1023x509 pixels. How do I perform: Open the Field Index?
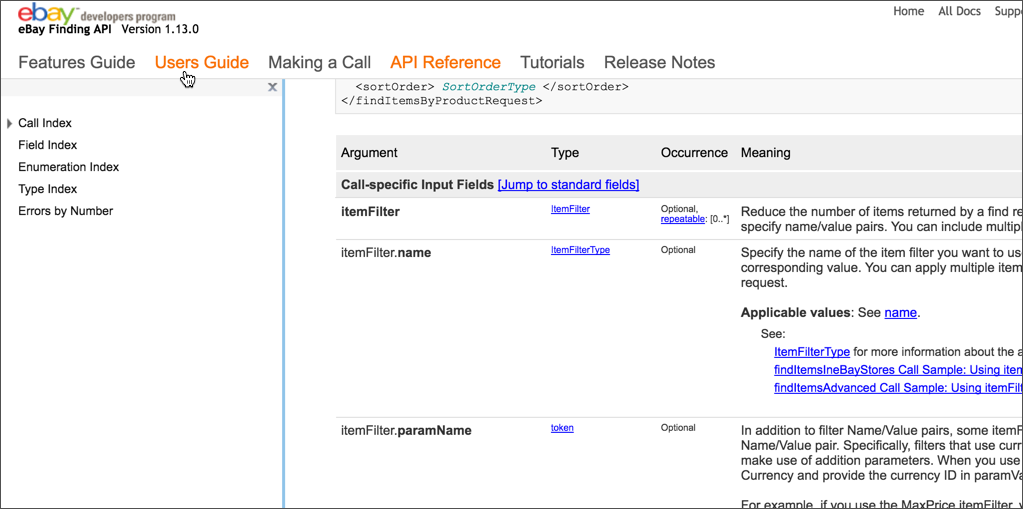[x=47, y=145]
